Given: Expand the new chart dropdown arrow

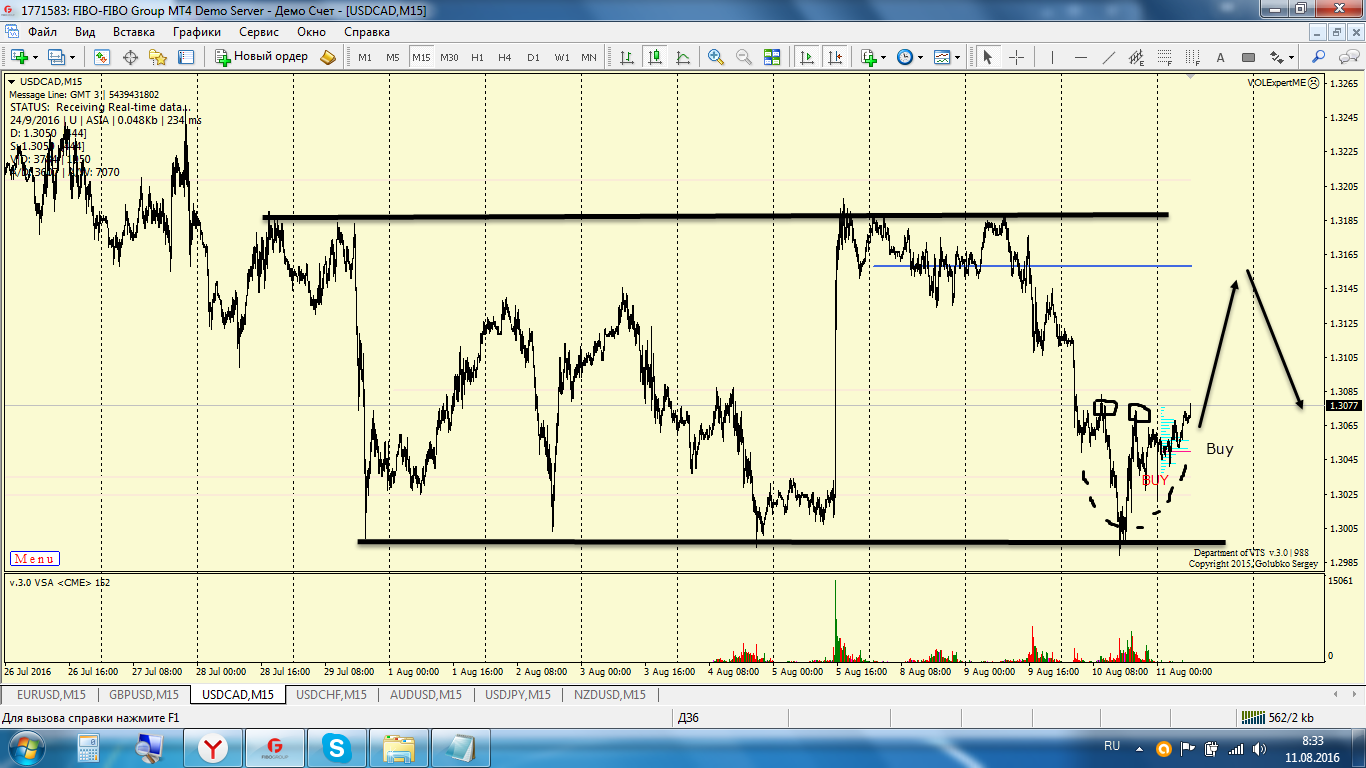Looking at the screenshot, I should (x=35, y=57).
